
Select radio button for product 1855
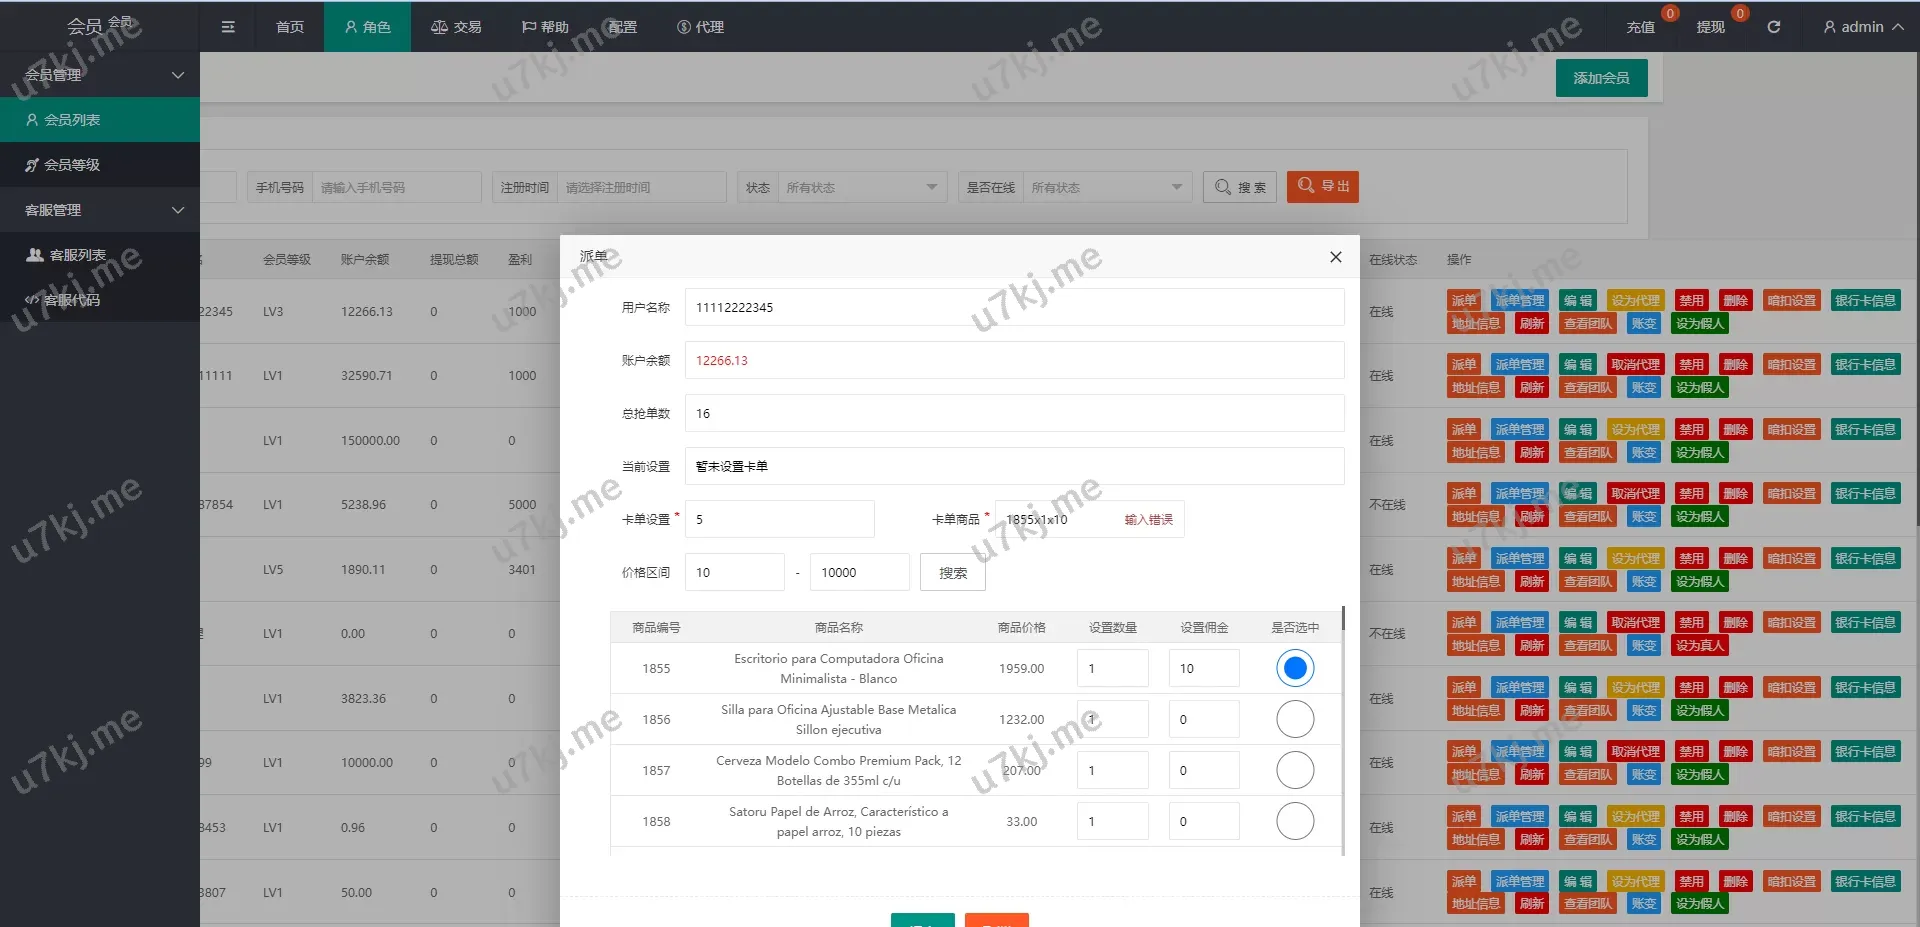coord(1294,668)
